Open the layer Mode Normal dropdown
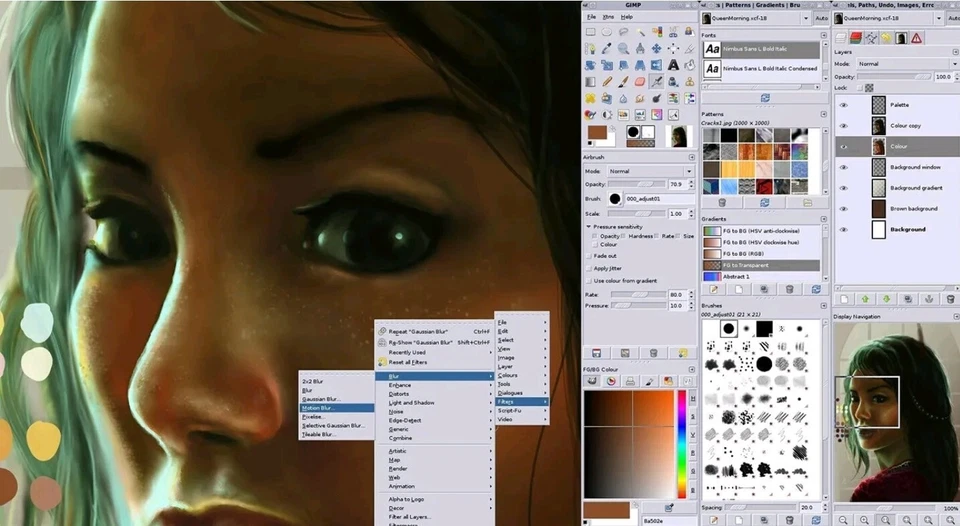This screenshot has width=960, height=526. click(907, 64)
